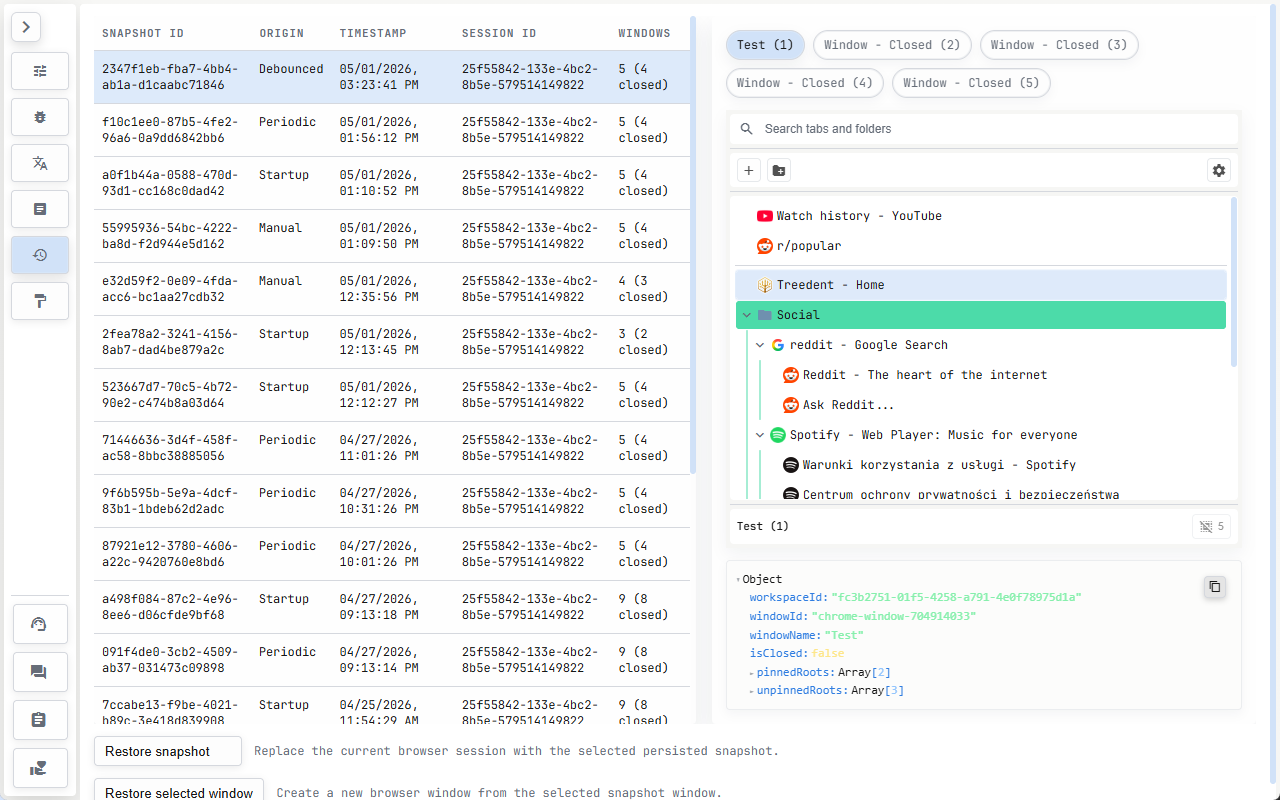Open the bug/debug panel in sidebar
This screenshot has width=1280, height=800.
(x=40, y=117)
